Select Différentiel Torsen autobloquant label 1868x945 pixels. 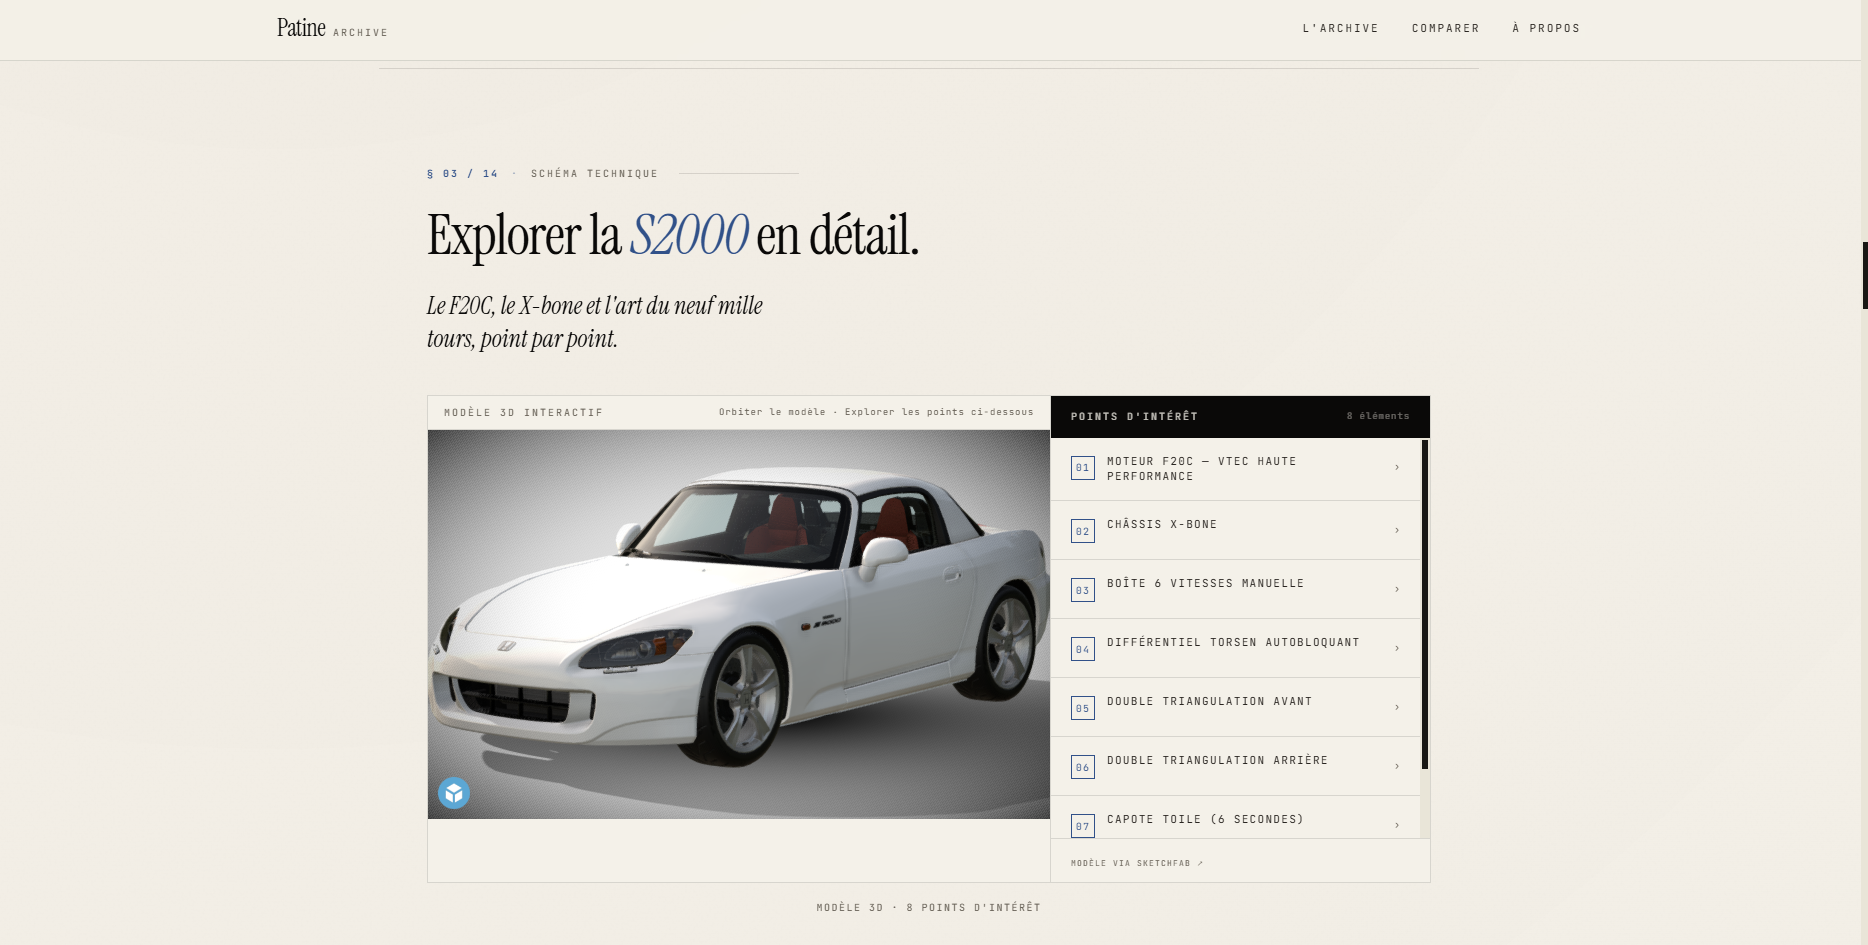pyautogui.click(x=1233, y=642)
